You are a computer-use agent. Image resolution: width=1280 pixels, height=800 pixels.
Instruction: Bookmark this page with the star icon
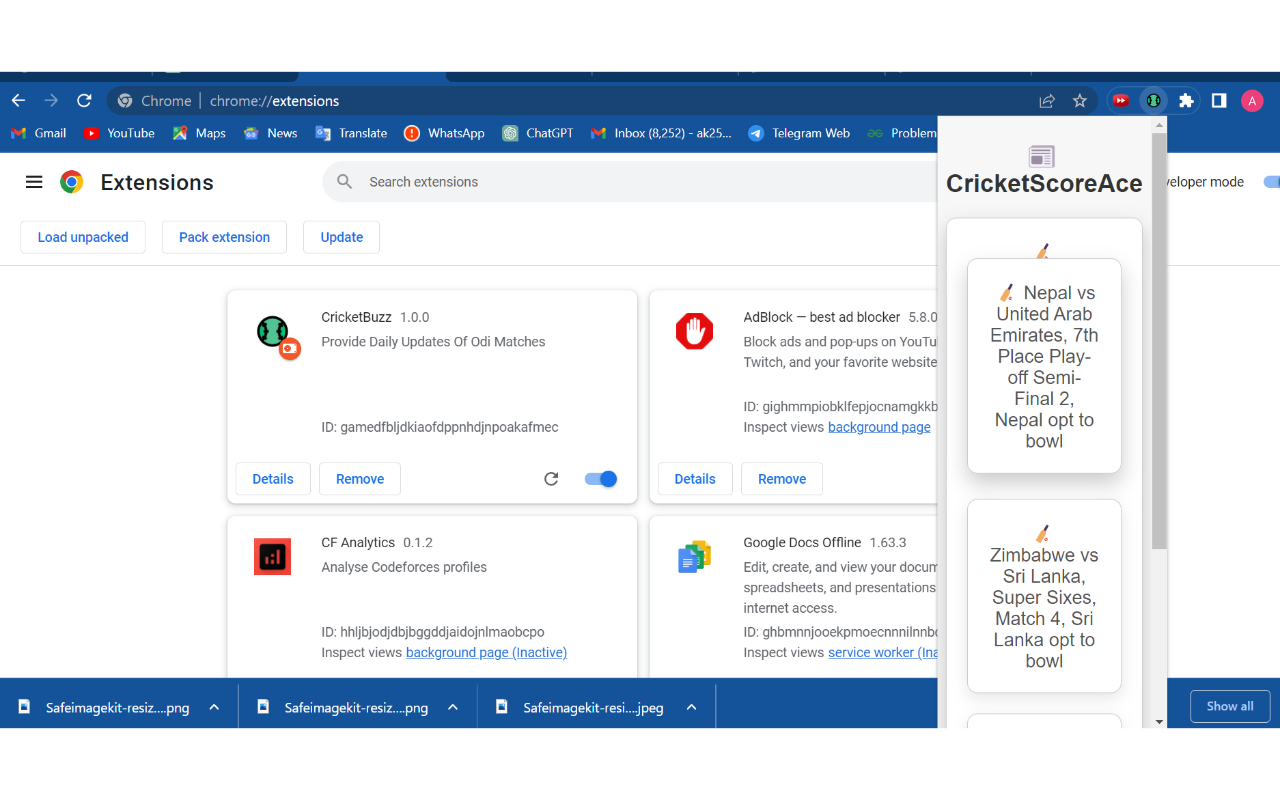click(x=1080, y=101)
